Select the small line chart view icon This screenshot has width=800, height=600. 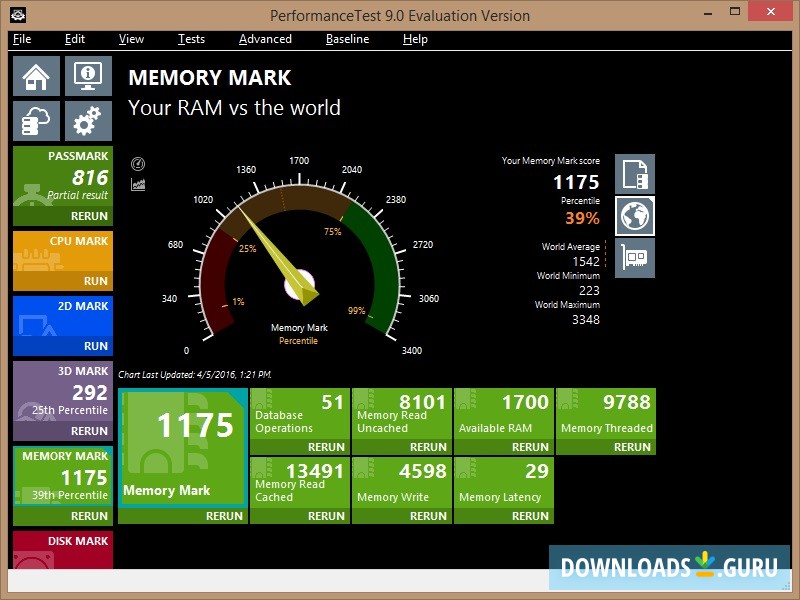point(138,184)
